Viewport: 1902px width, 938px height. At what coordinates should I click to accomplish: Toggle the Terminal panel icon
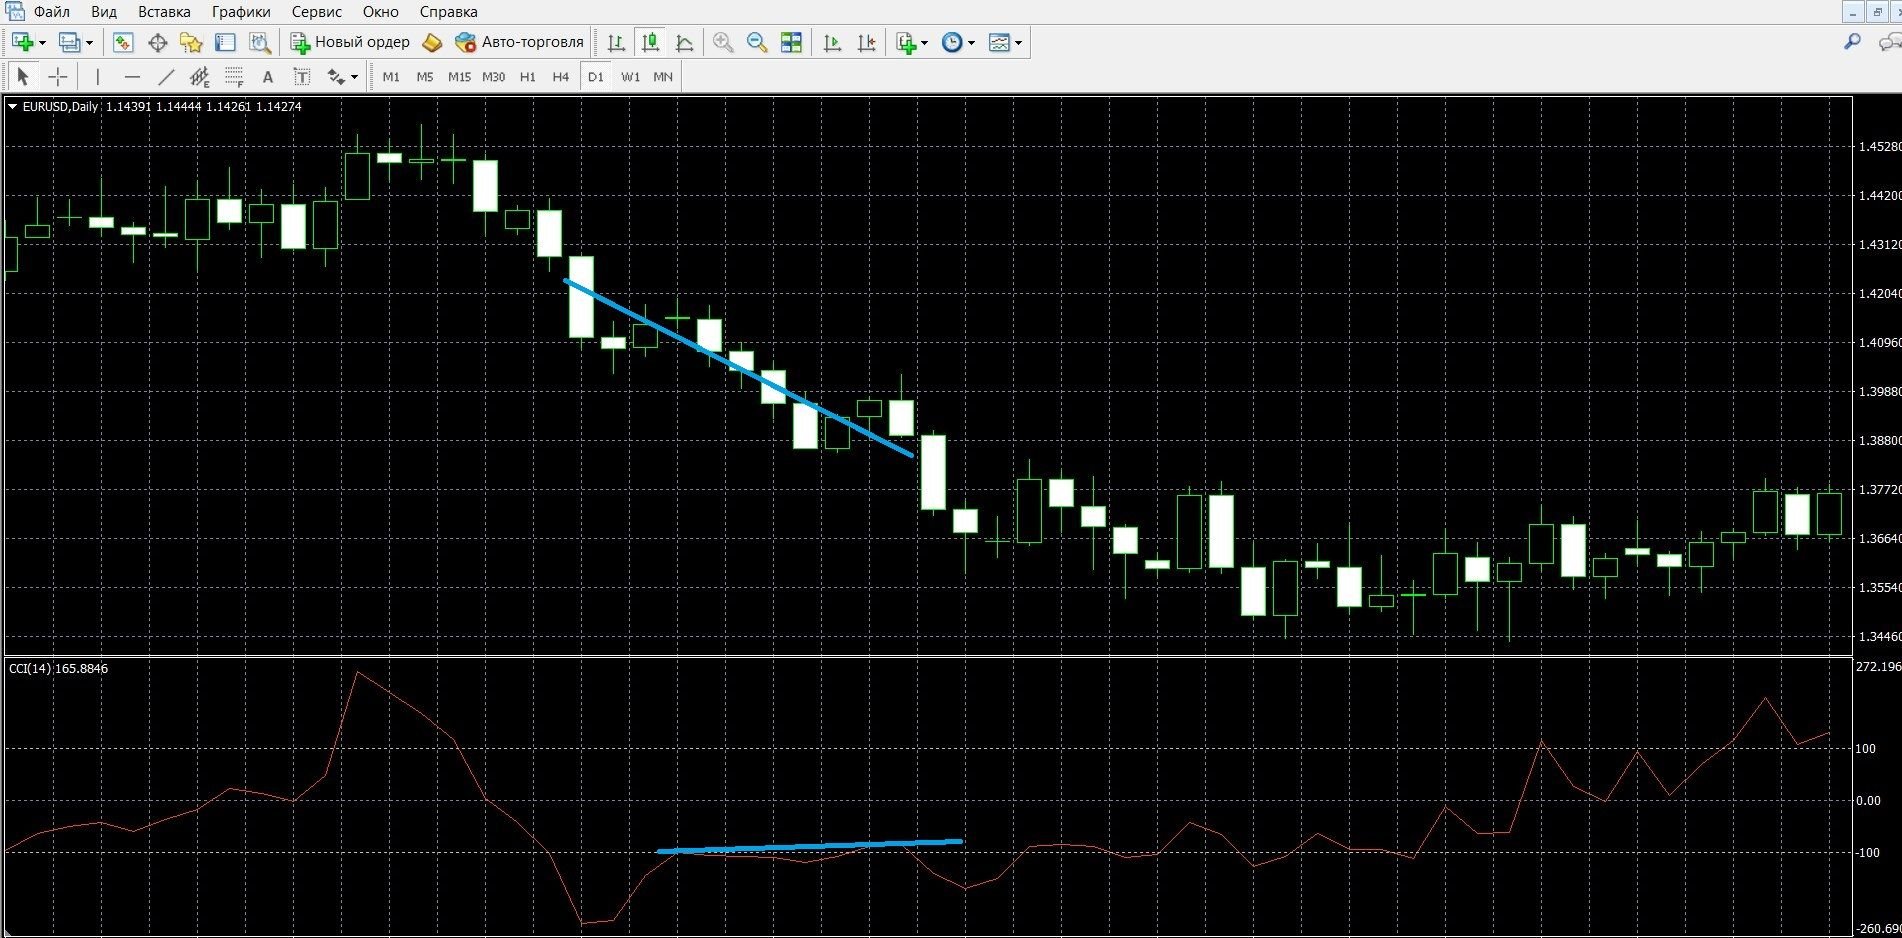tap(225, 42)
